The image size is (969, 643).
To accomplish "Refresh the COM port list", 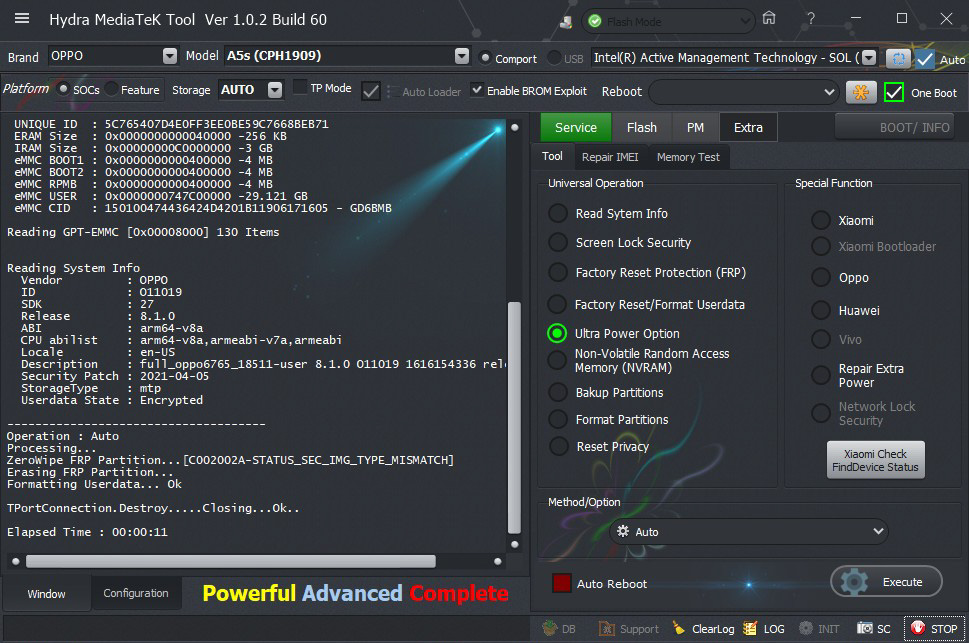I will (898, 58).
